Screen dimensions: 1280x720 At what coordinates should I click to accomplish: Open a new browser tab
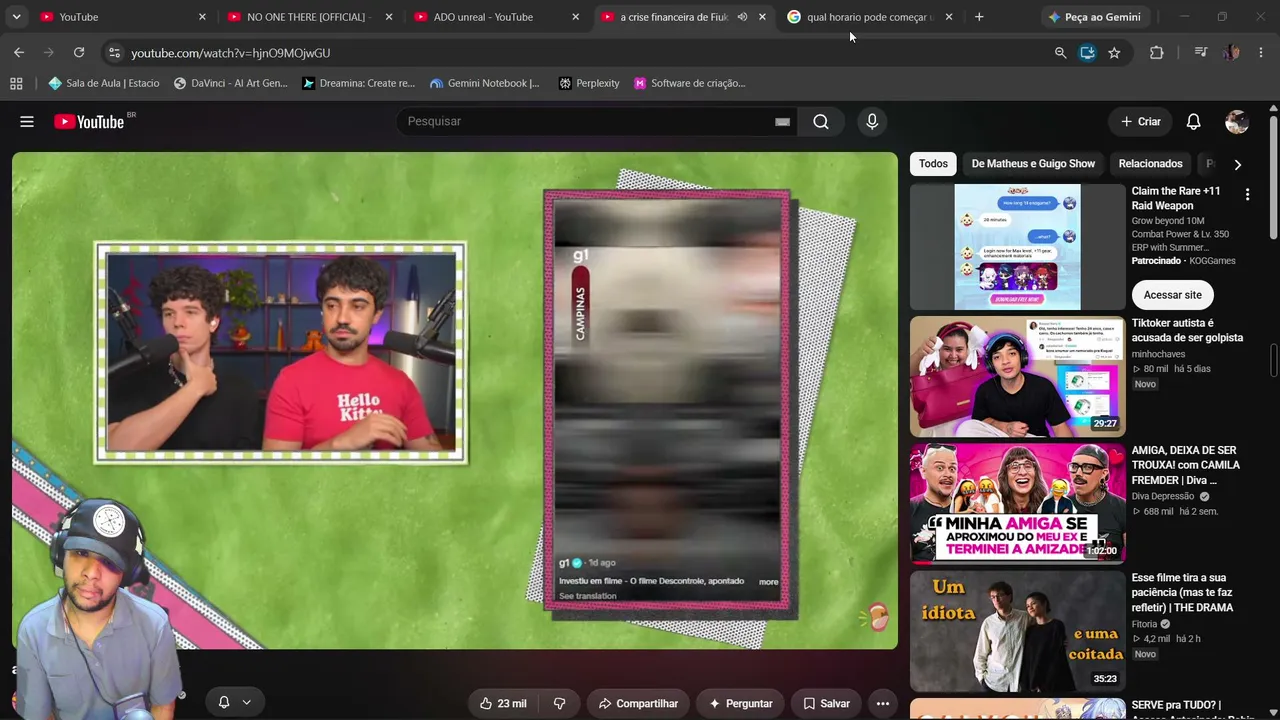click(x=979, y=17)
